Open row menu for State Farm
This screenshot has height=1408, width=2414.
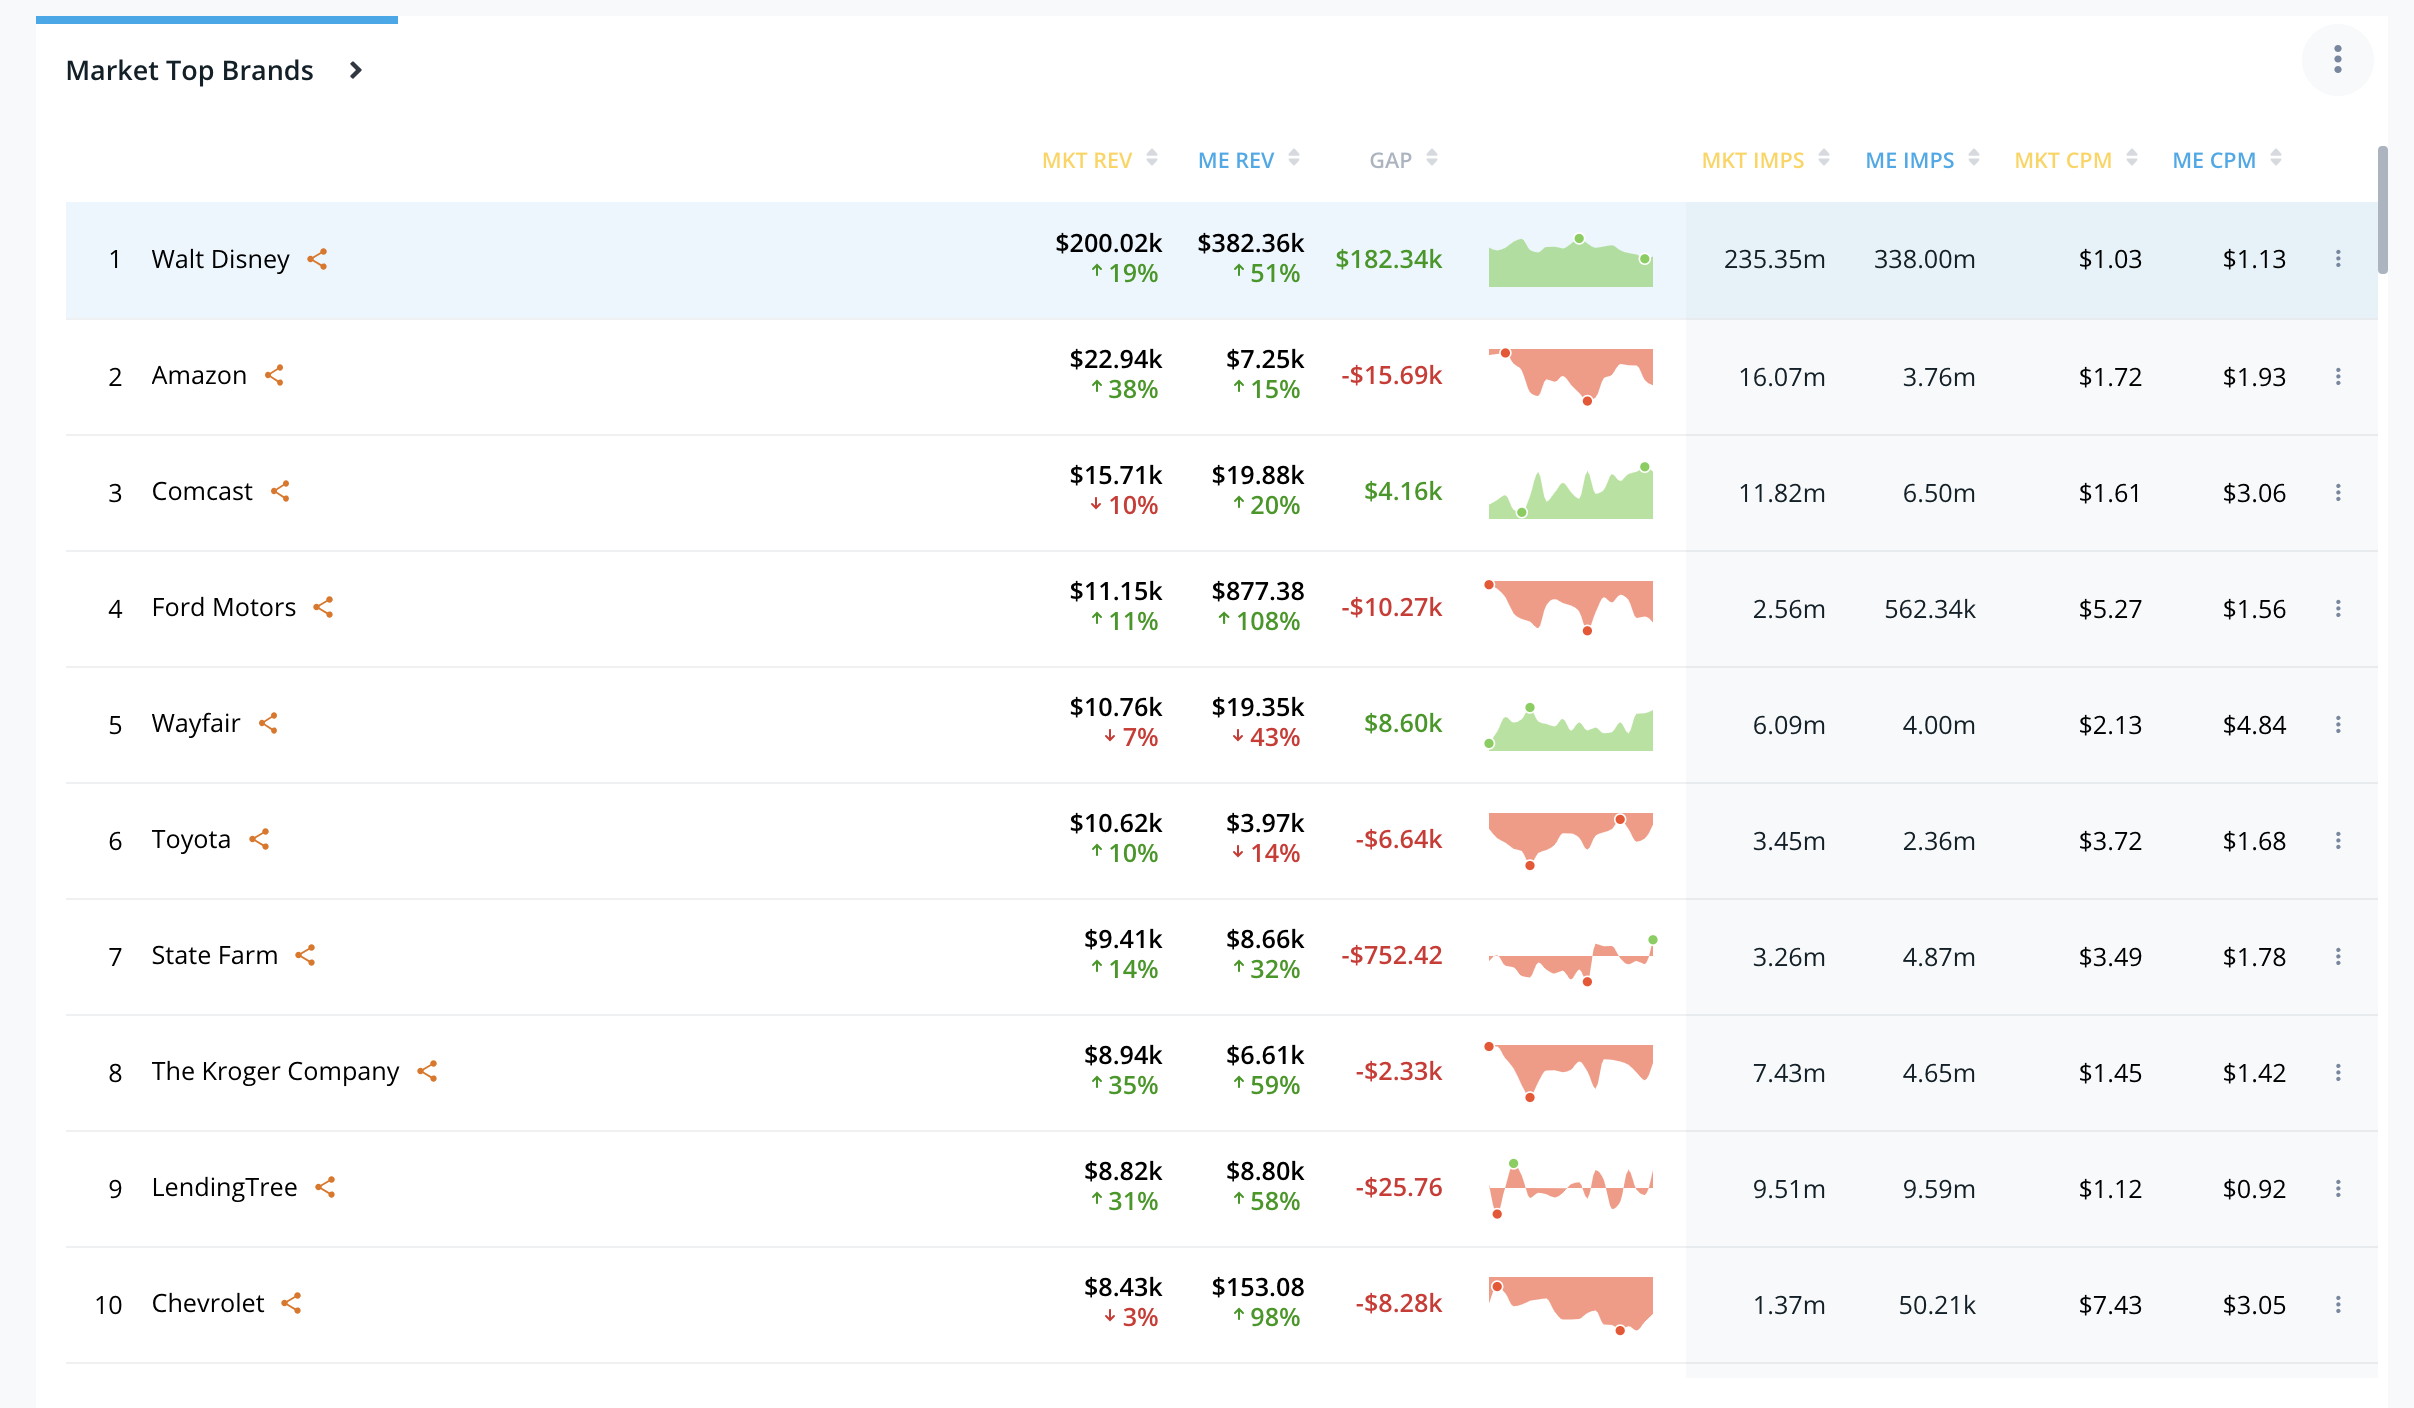pyautogui.click(x=2338, y=956)
